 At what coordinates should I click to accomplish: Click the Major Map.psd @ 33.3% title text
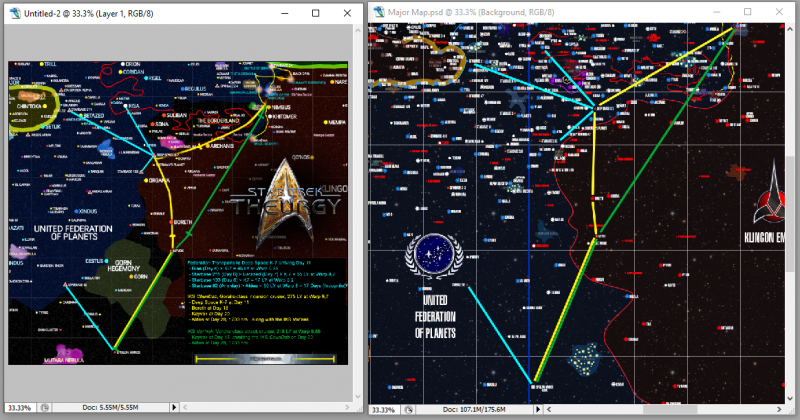471,12
